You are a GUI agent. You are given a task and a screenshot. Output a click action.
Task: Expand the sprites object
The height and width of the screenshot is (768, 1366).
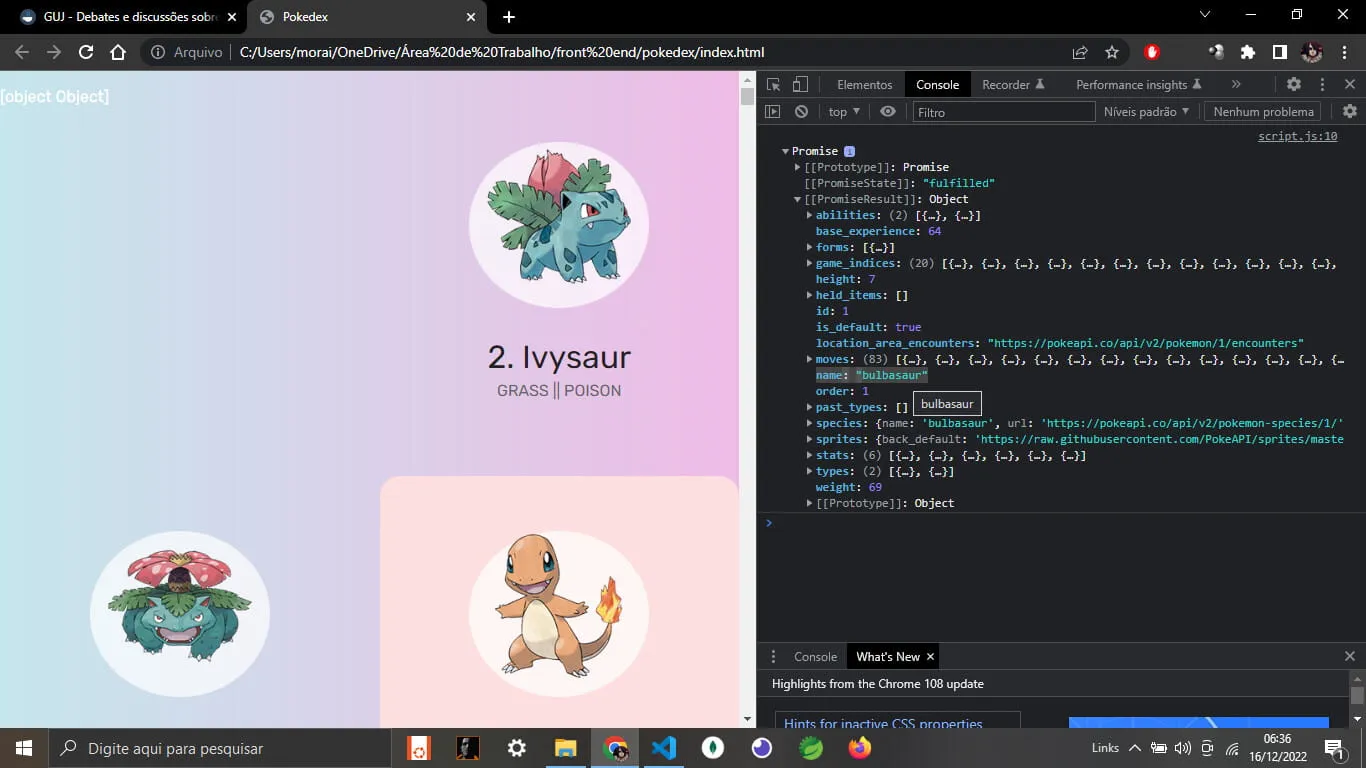[x=810, y=439]
